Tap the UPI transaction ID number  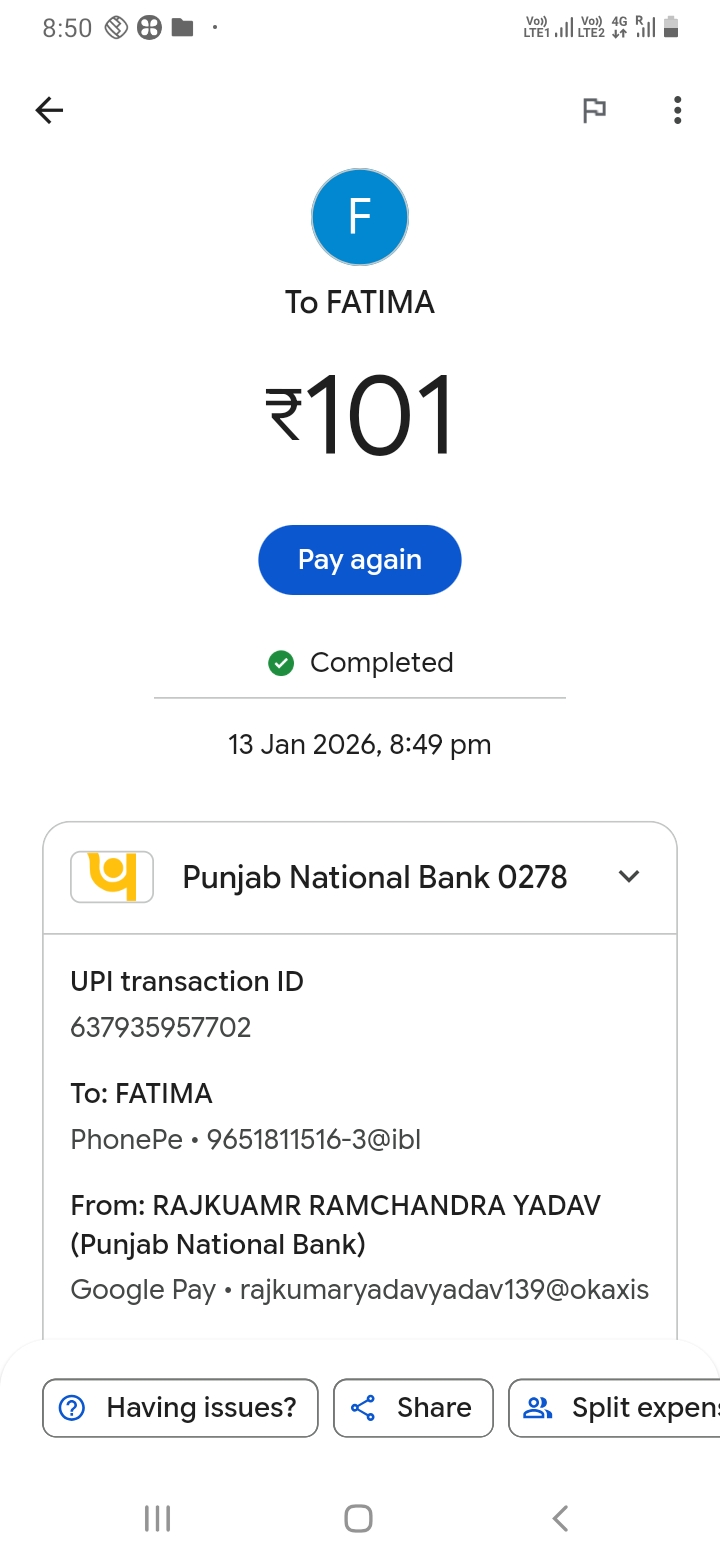[160, 1027]
